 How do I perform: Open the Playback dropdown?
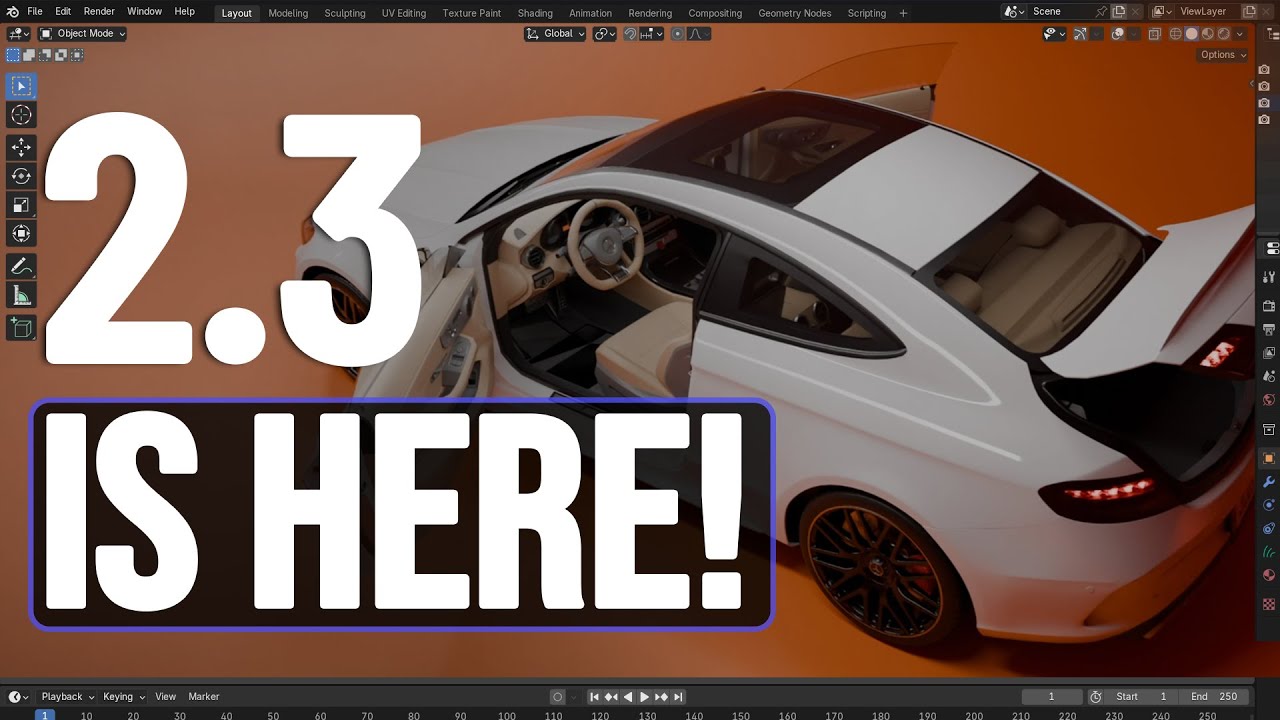[x=67, y=697]
